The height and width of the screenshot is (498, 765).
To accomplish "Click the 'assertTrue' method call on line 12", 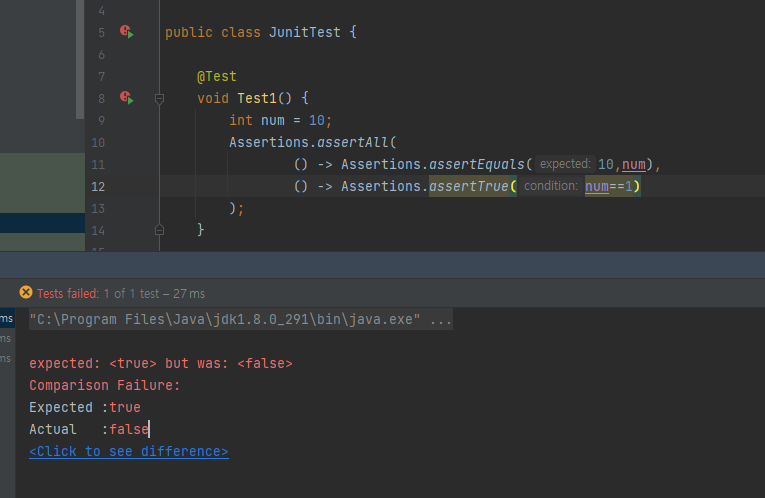I will 468,186.
